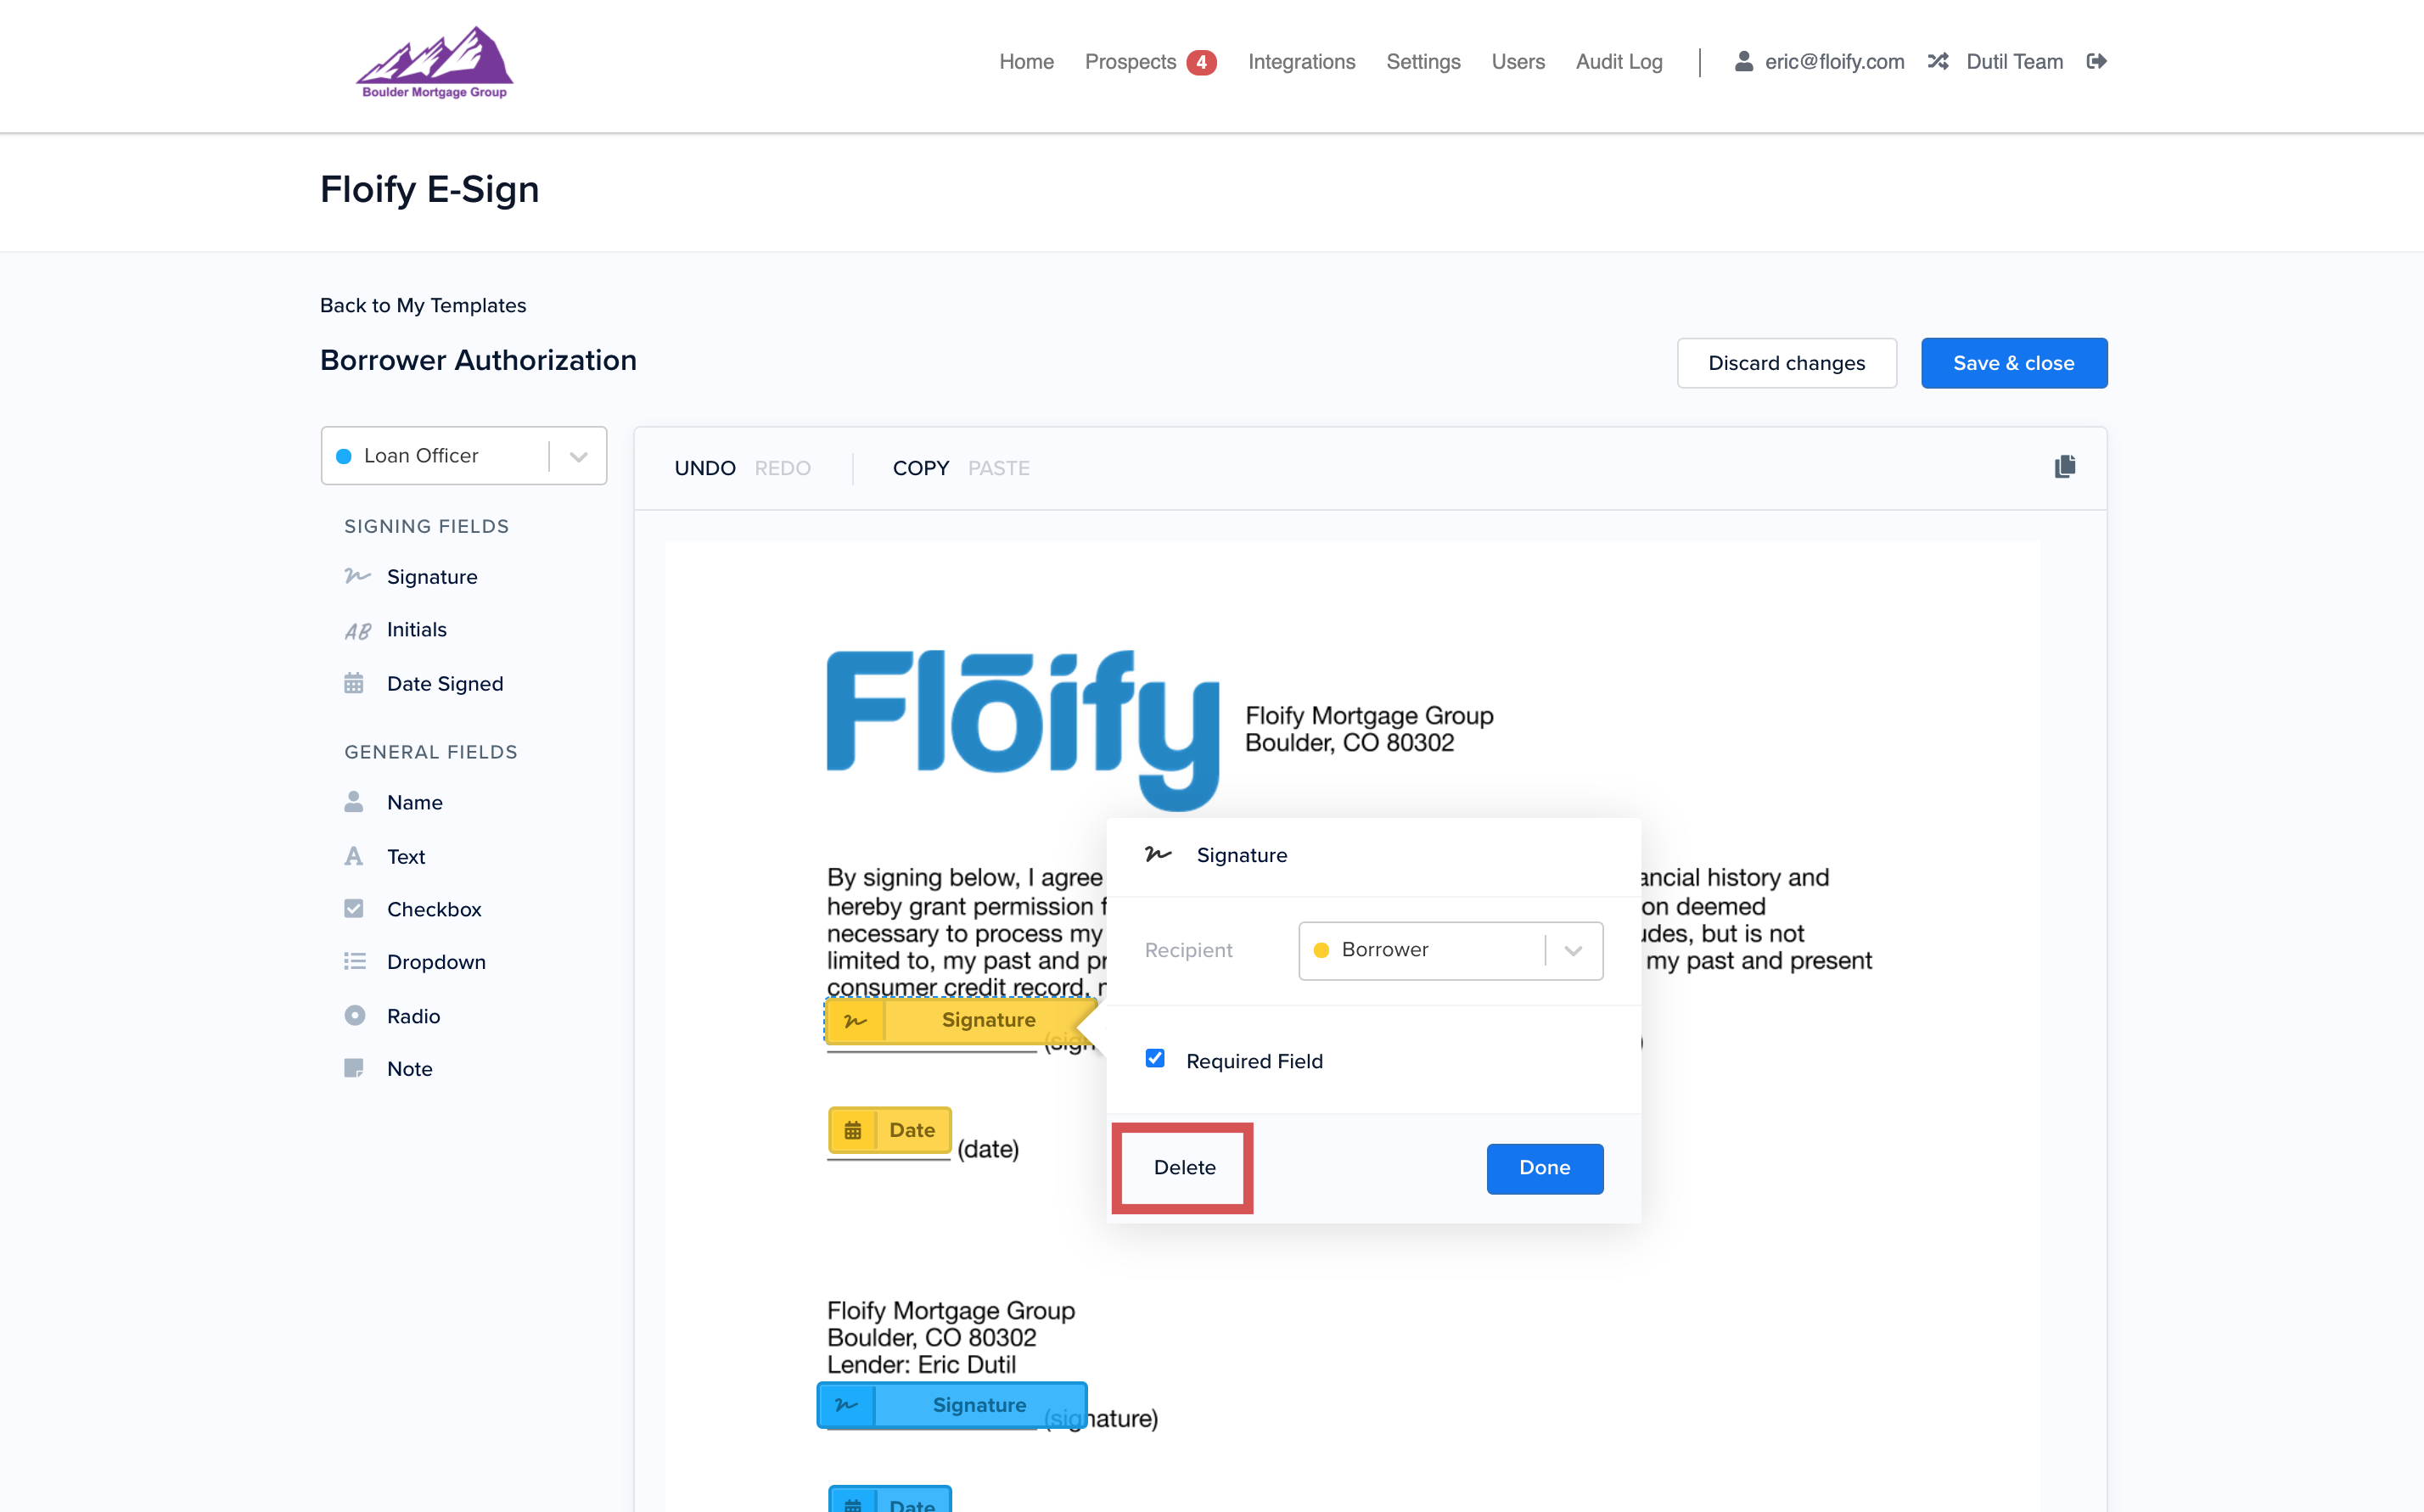Viewport: 2424px width, 1512px height.
Task: Click the Signature field icon in sidebar
Action: coord(357,576)
